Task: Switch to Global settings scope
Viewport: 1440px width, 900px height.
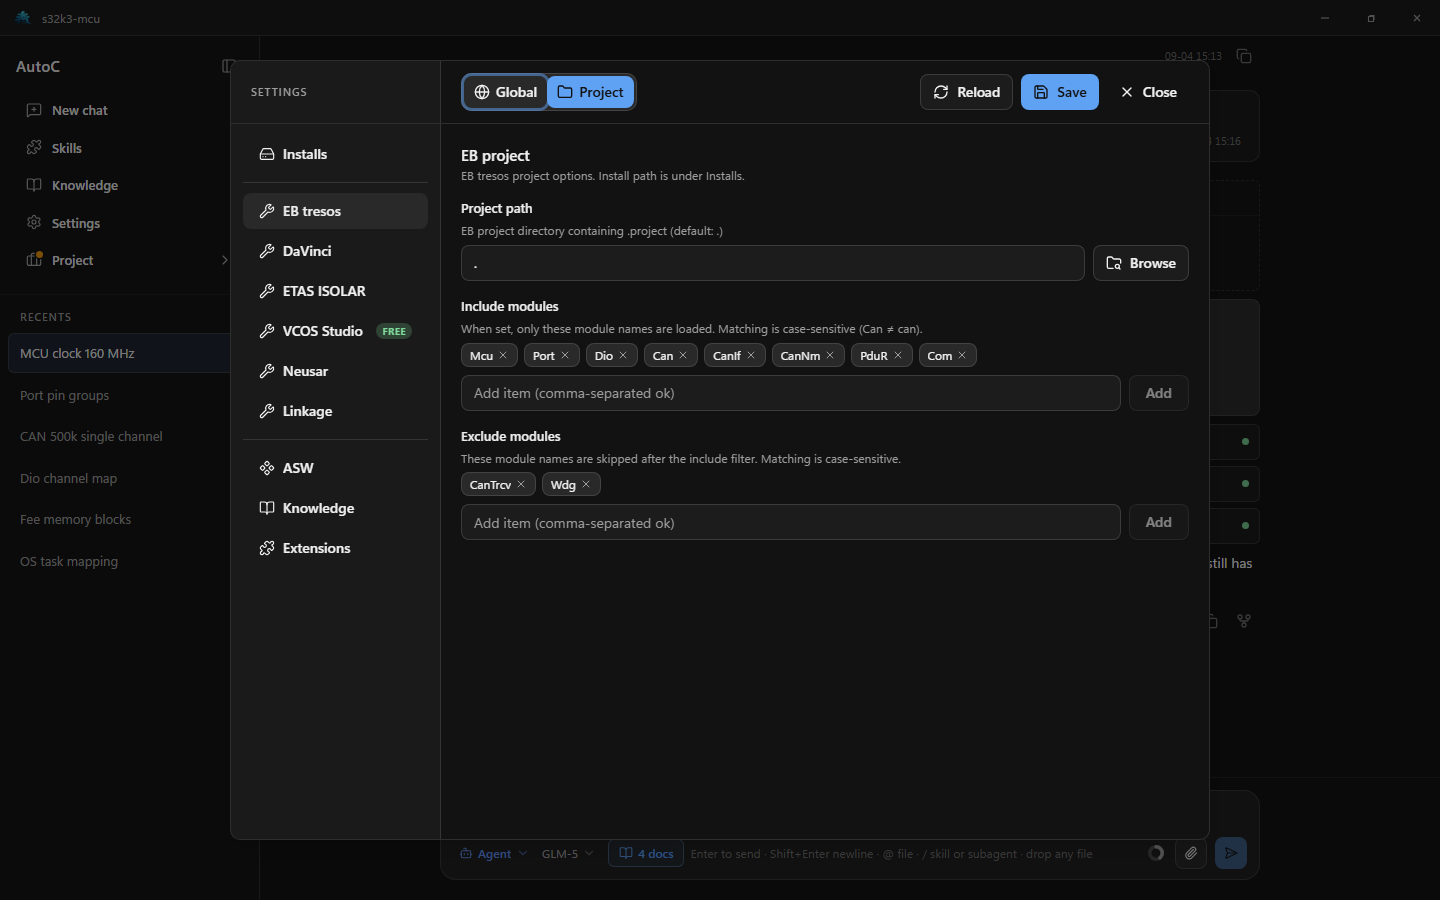Action: pyautogui.click(x=505, y=92)
